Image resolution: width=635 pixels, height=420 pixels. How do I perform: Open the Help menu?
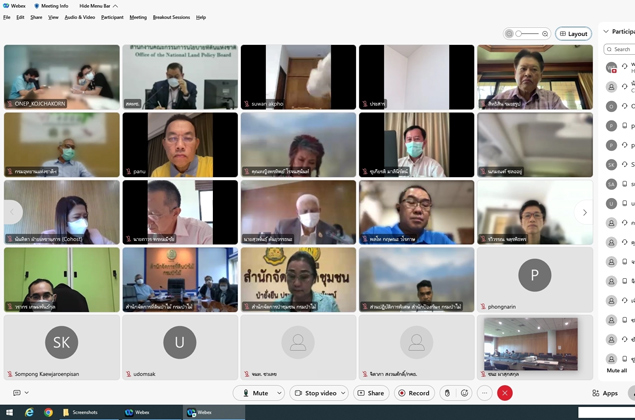(x=201, y=17)
